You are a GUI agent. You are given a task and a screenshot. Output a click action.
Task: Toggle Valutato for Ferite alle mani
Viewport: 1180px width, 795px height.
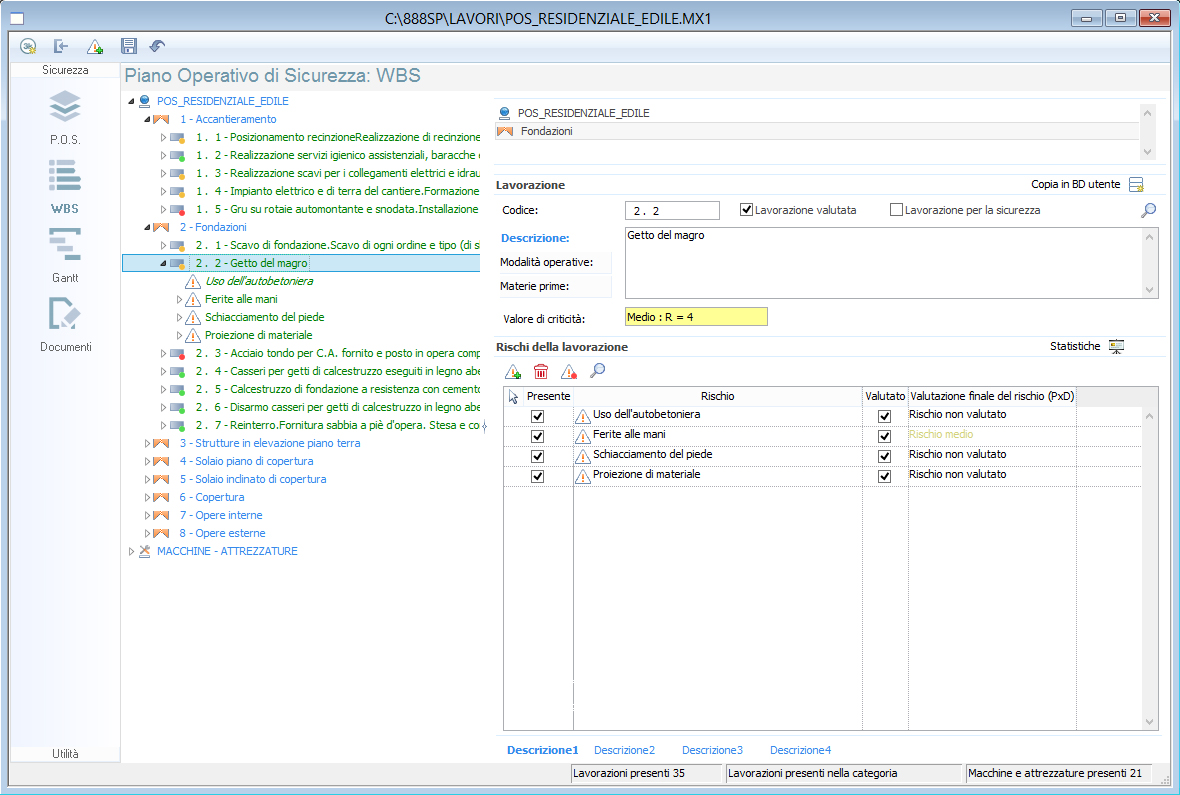coord(884,436)
